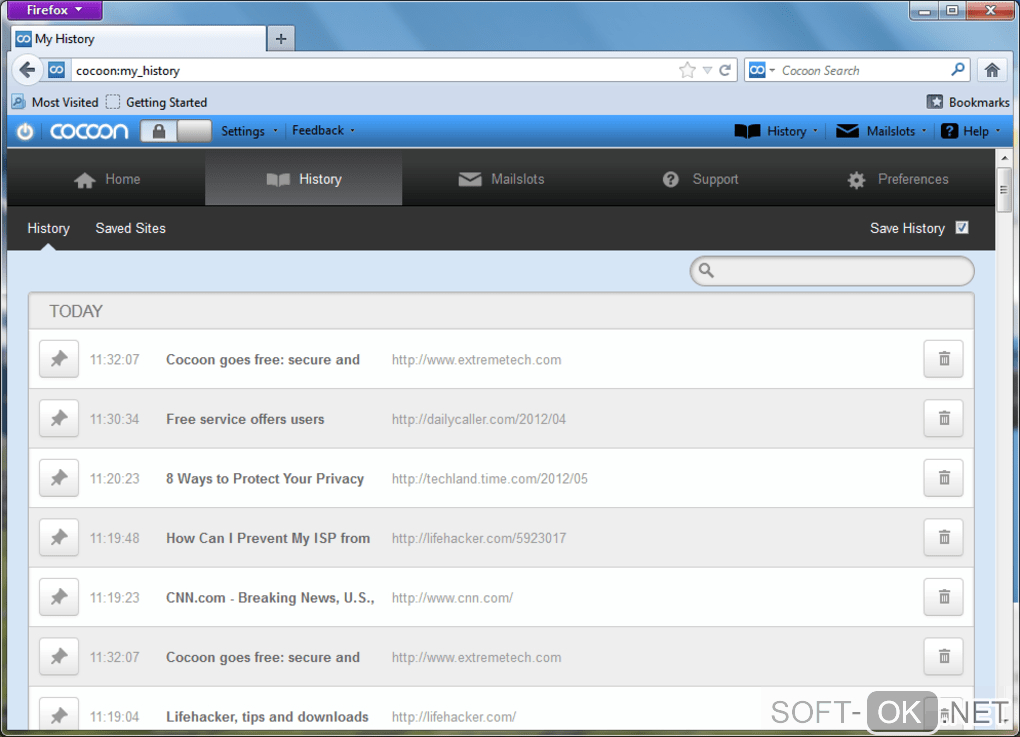Delete the 8 Ways to Protect Your Privacy entry
The image size is (1020, 737).
tap(943, 478)
